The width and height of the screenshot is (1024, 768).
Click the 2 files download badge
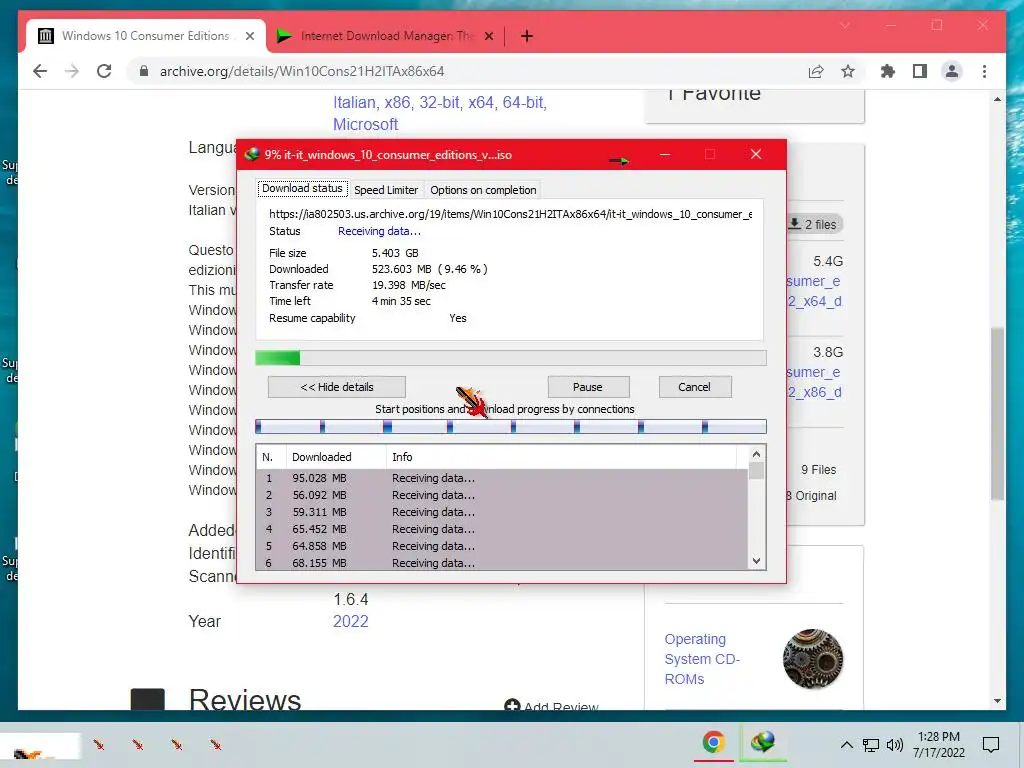coord(812,224)
